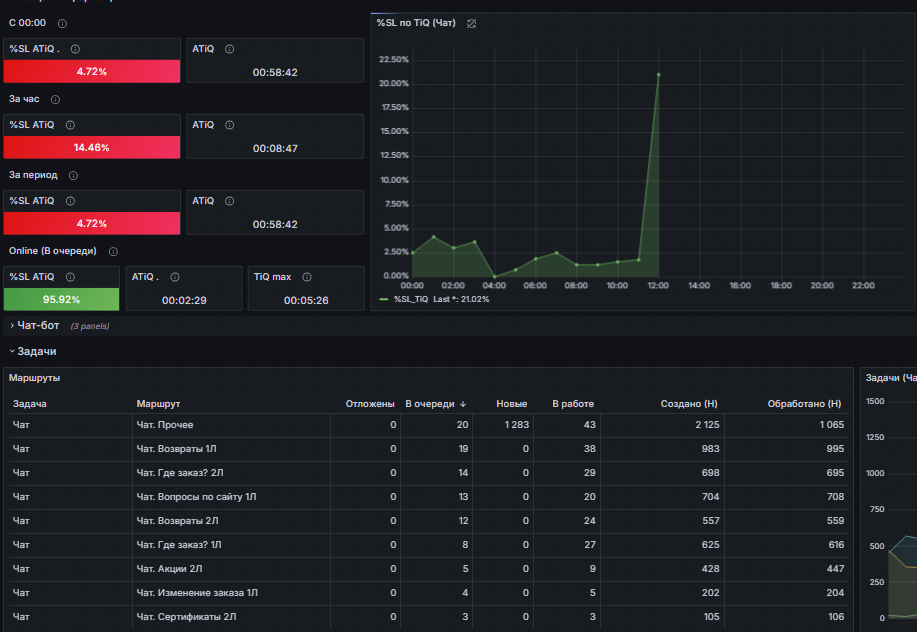Viewport: 917px width, 632px height.
Task: Open 'Маршруты' panel title menu
Action: (35, 378)
